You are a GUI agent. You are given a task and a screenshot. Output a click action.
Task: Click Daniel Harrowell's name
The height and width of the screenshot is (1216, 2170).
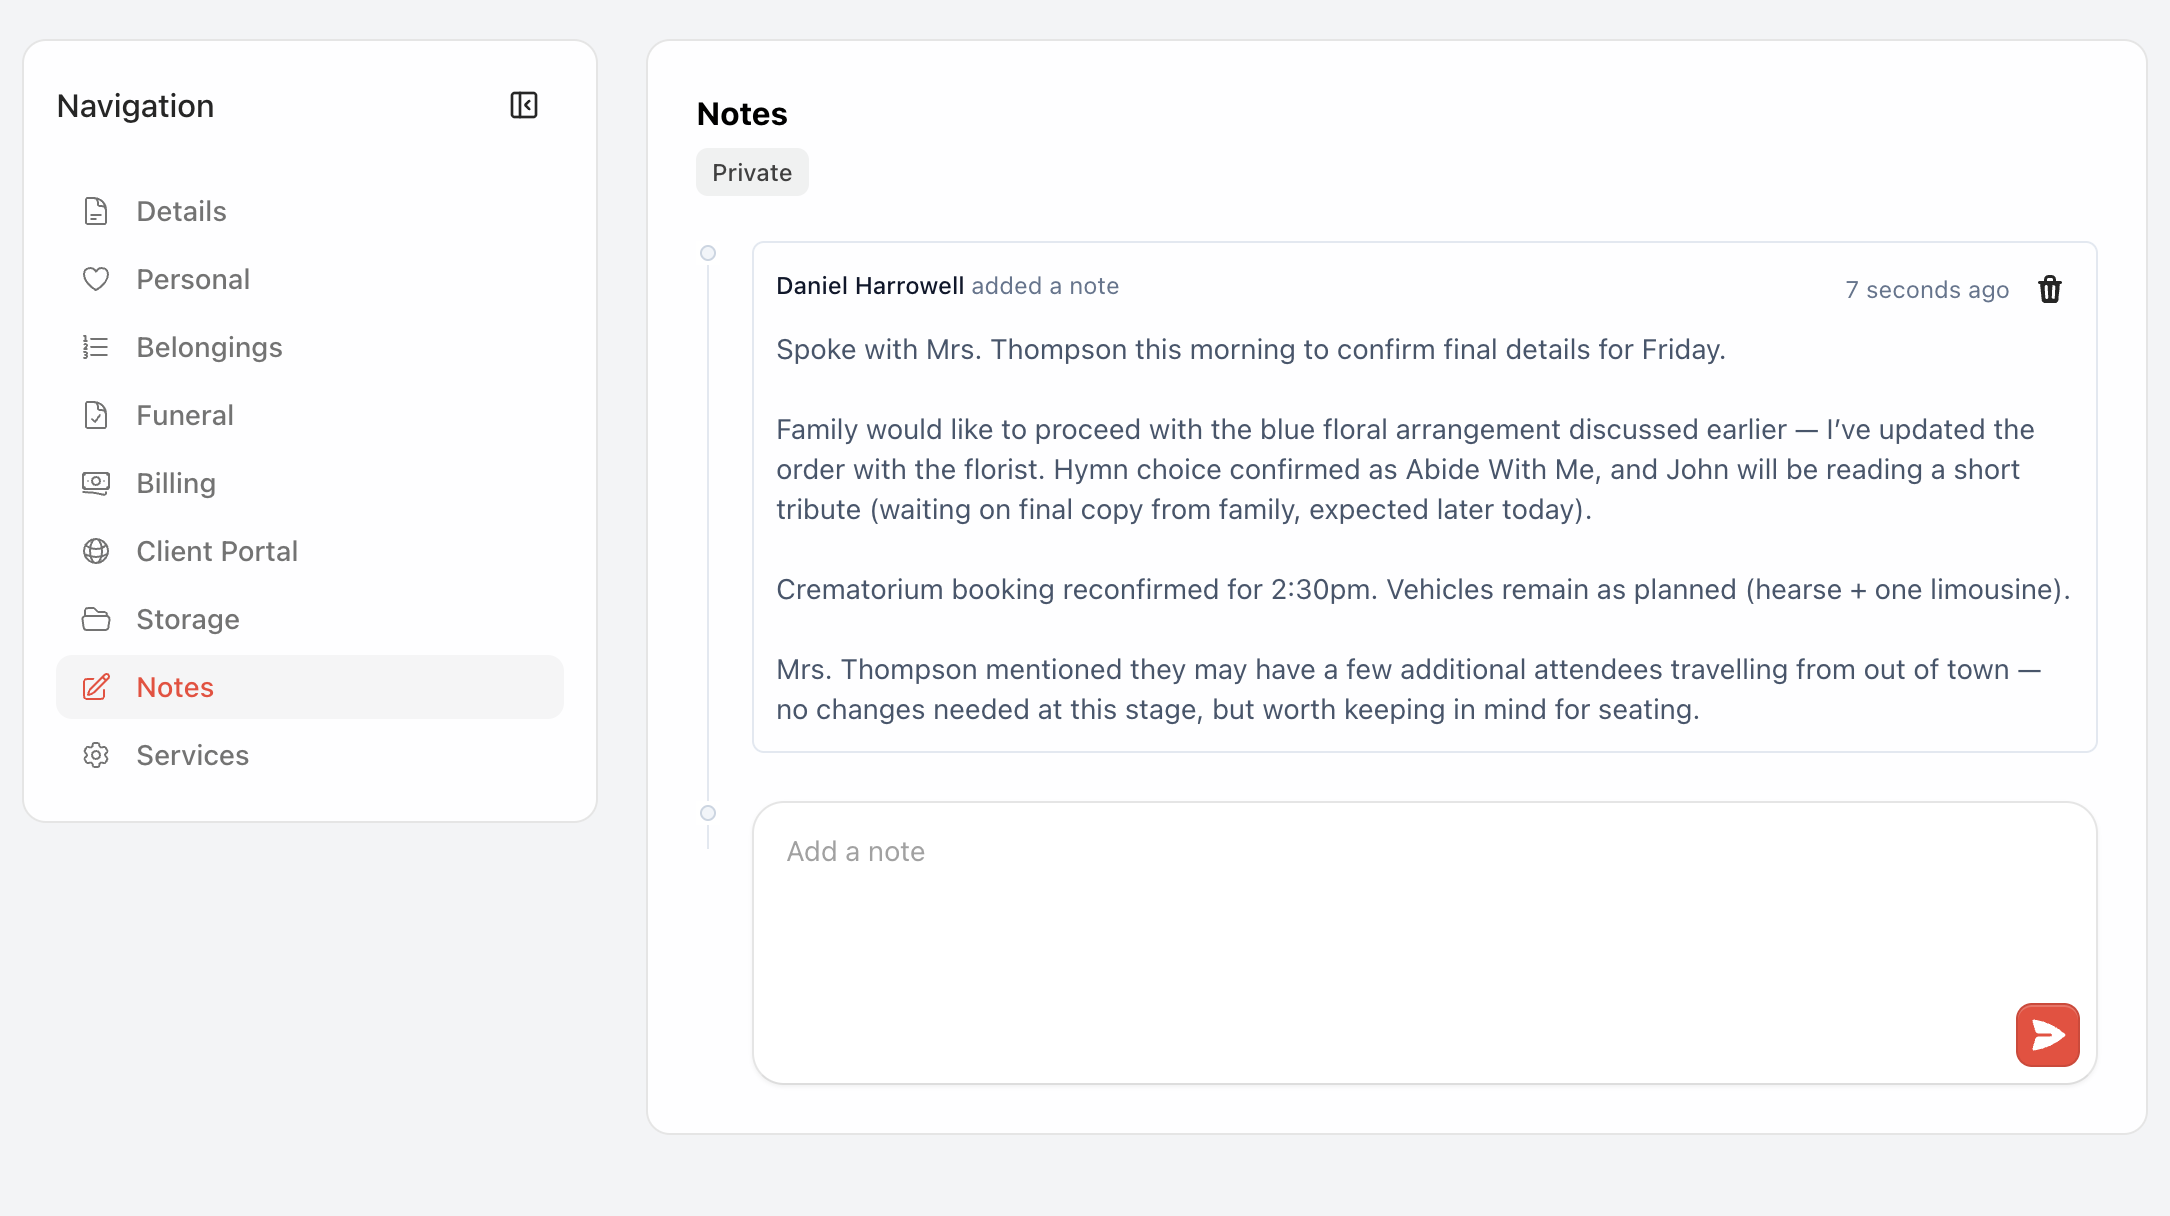[x=870, y=286]
